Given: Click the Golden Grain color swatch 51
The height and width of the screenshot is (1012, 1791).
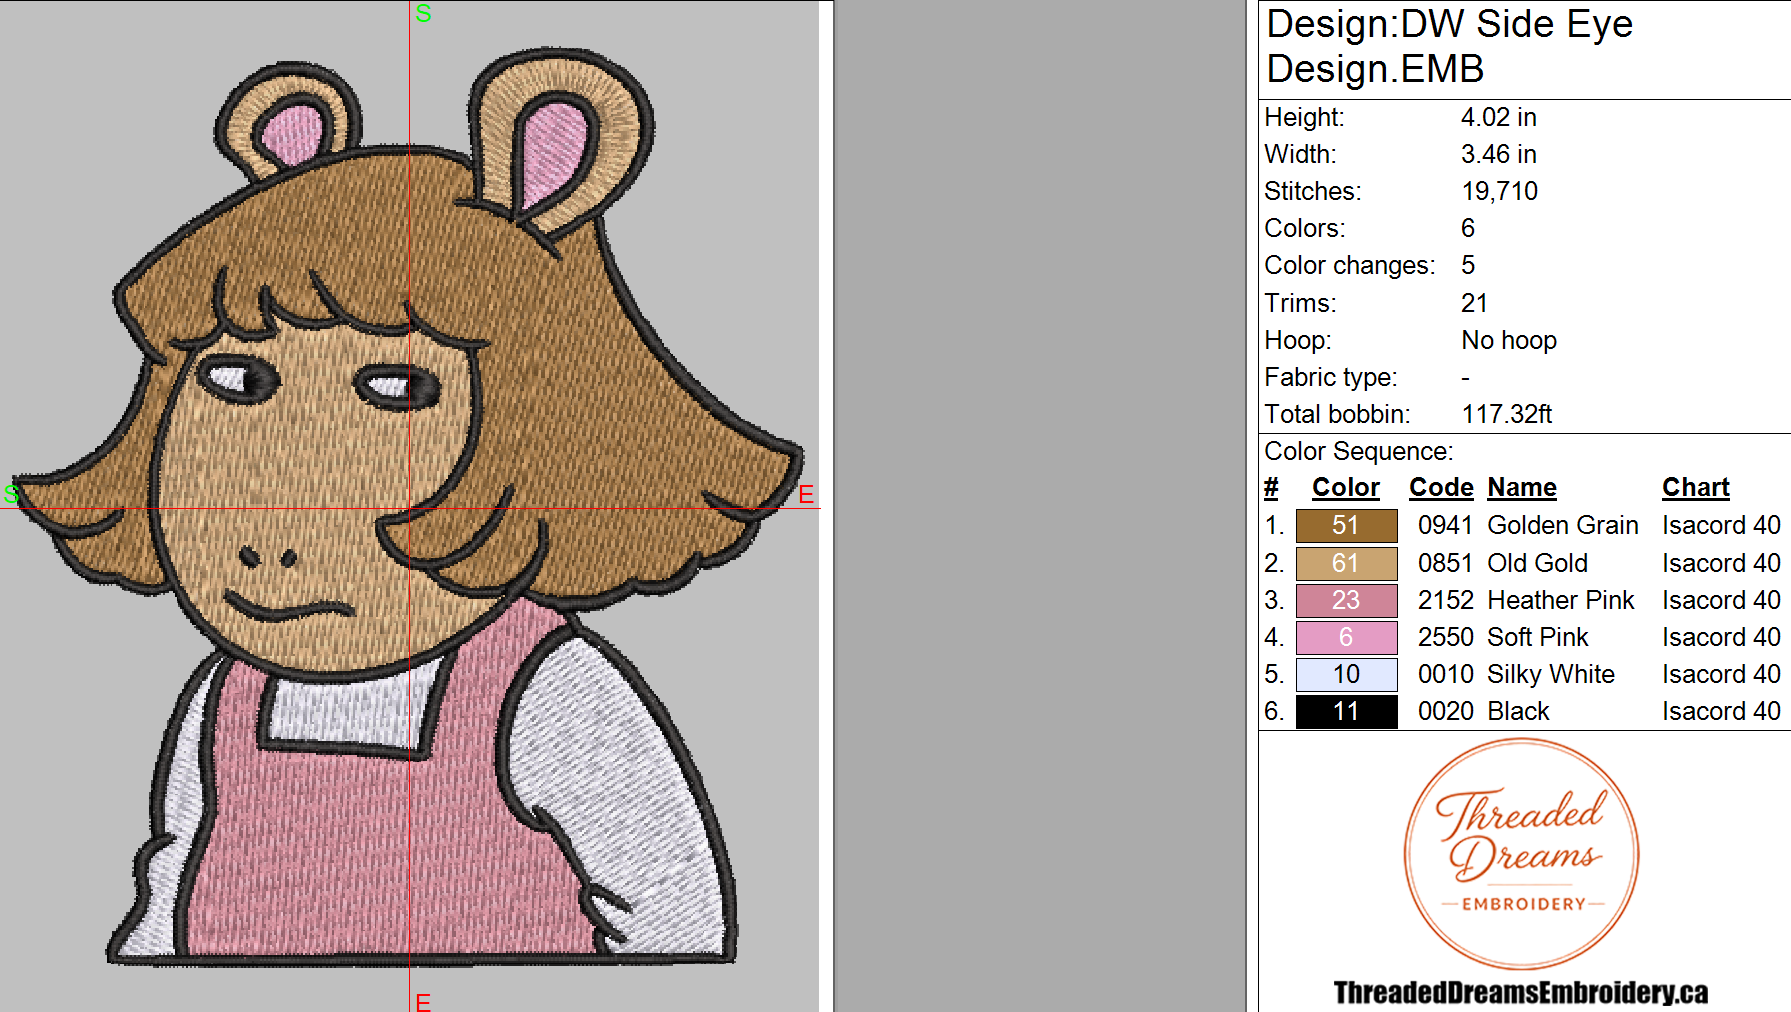Looking at the screenshot, I should (x=1346, y=525).
